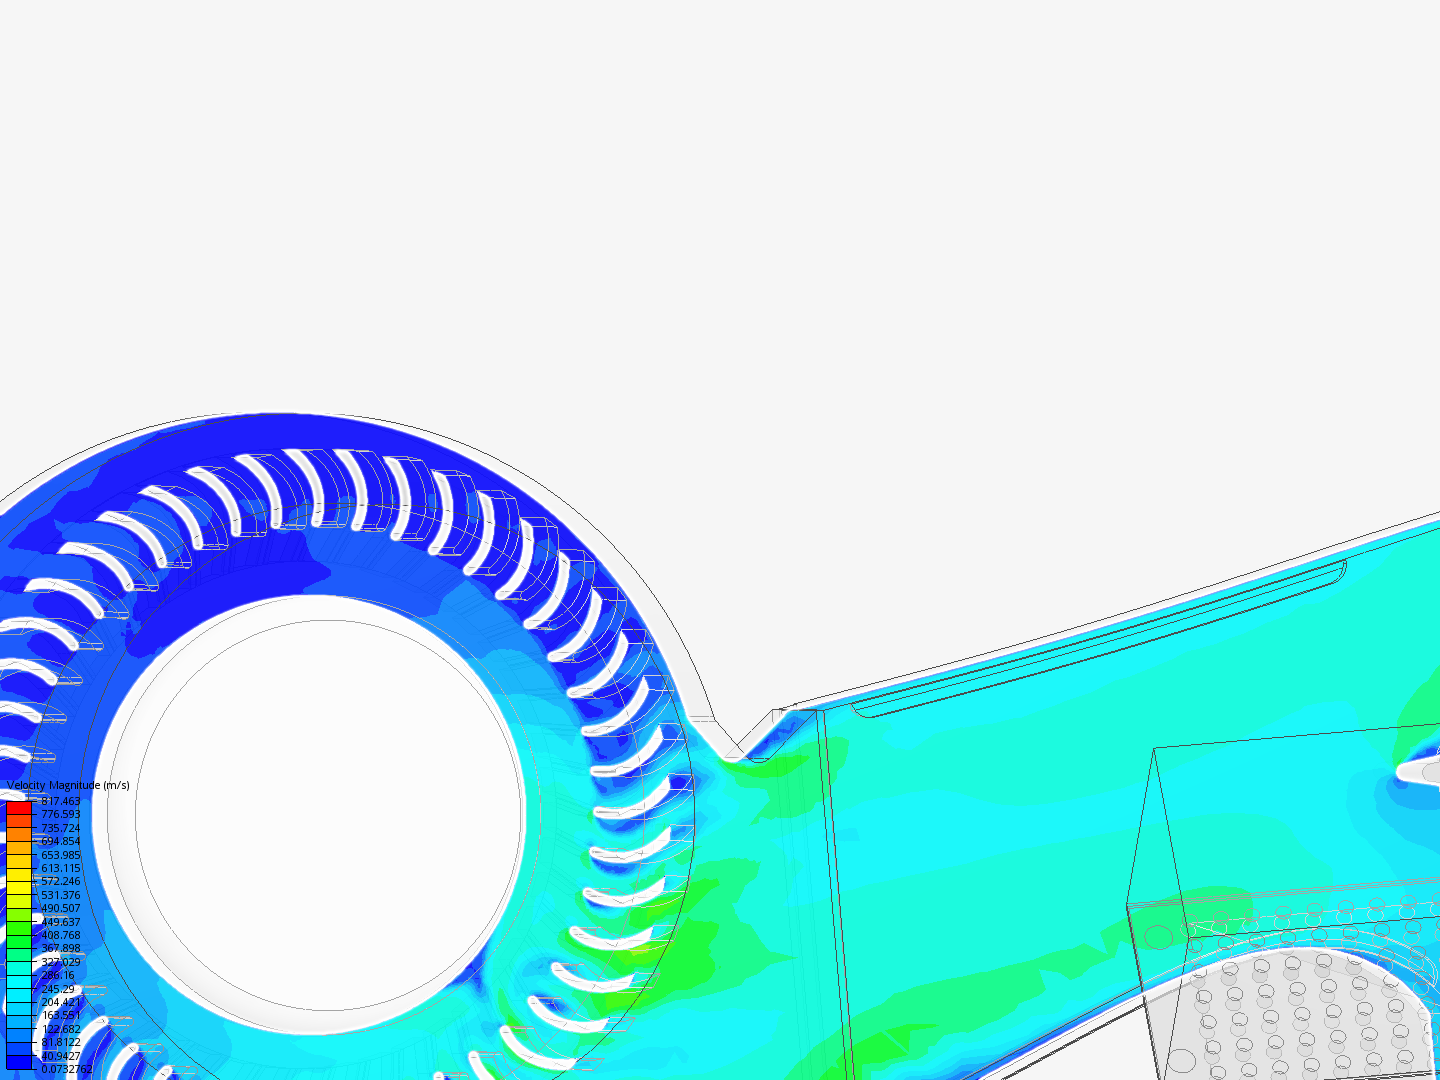This screenshot has height=1080, width=1440.
Task: Select the orange band below 735.724
Action: (x=19, y=835)
